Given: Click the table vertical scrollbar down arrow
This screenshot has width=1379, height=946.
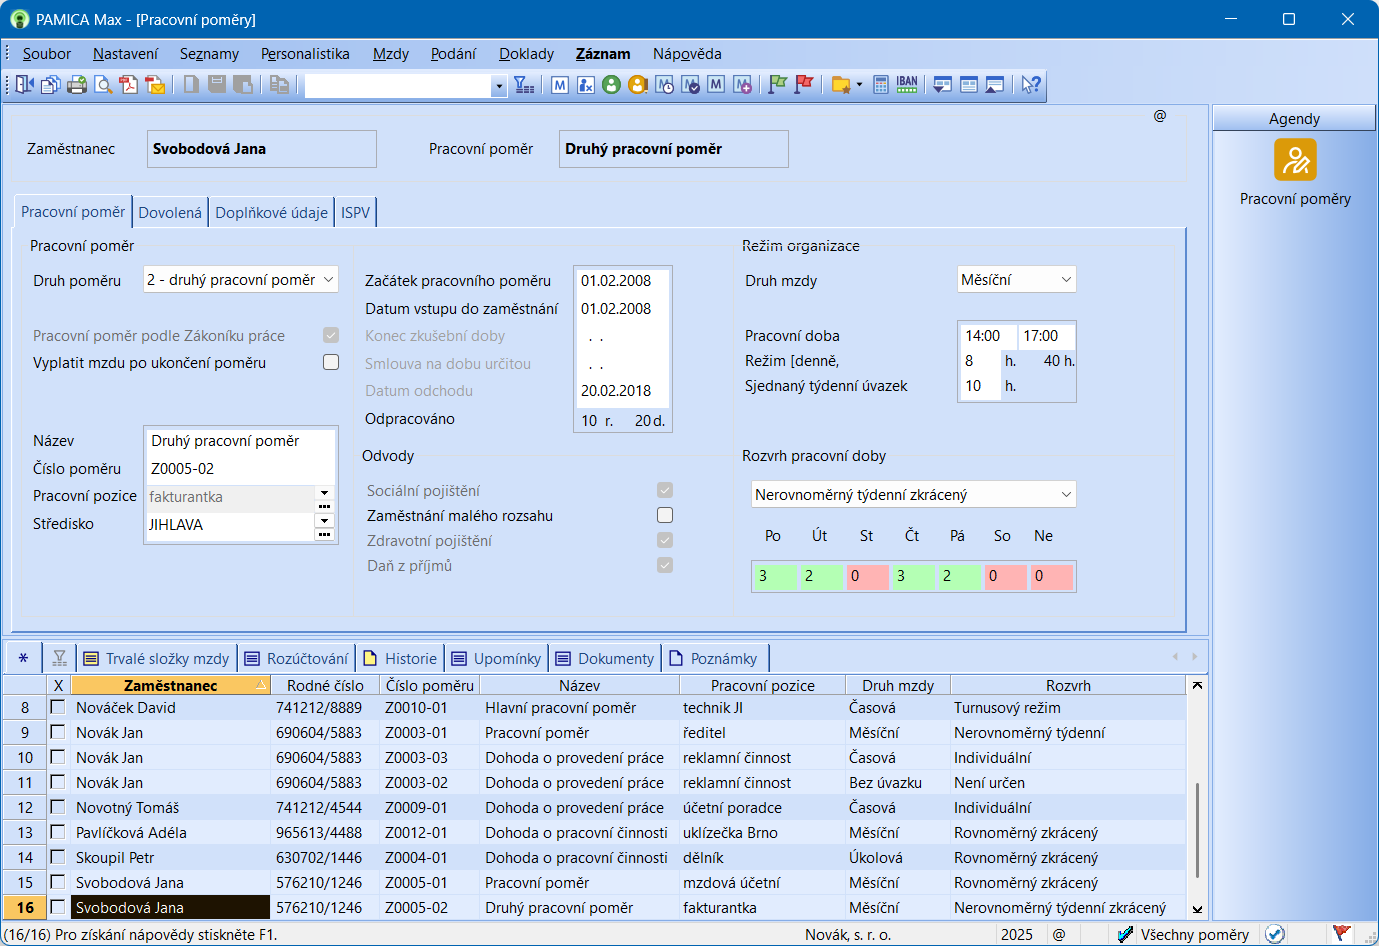Looking at the screenshot, I should coord(1197,909).
